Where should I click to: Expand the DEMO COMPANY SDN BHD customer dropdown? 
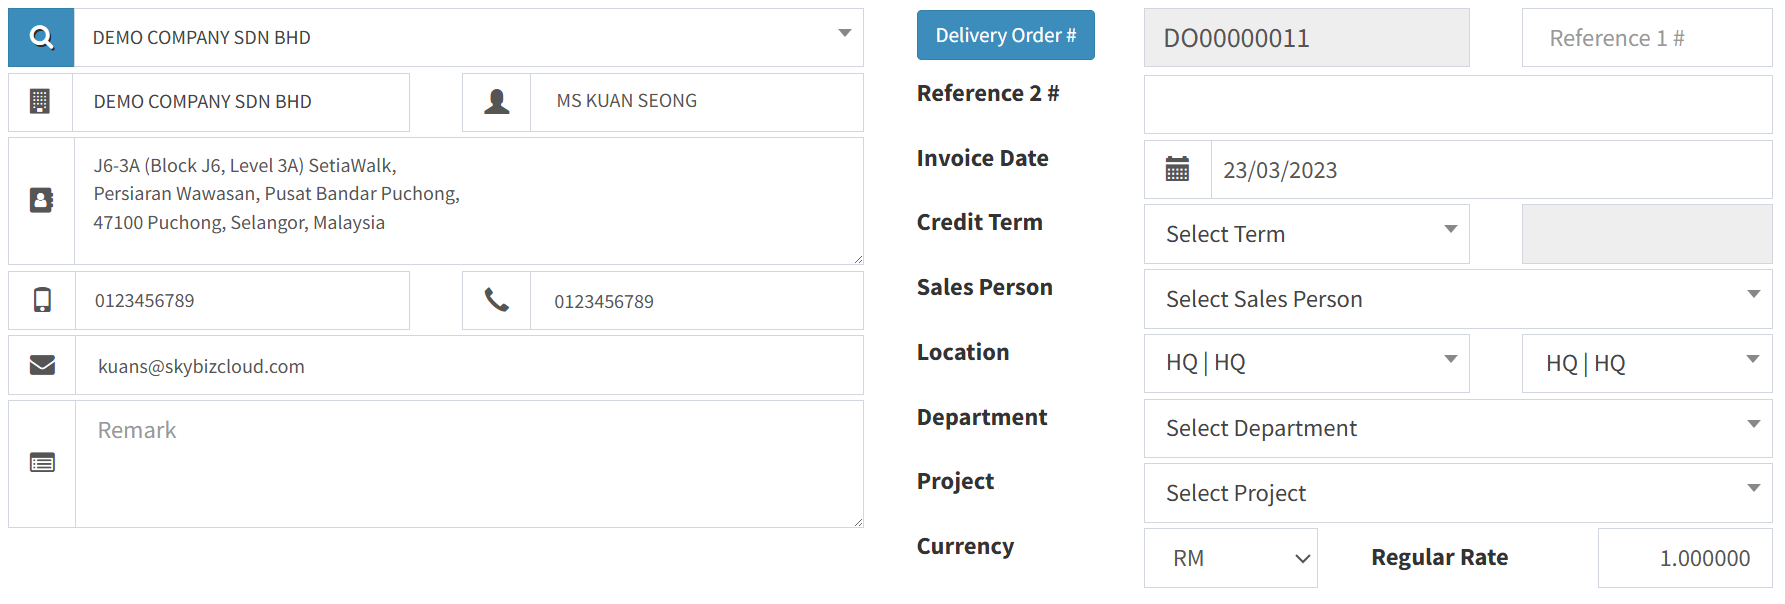click(468, 38)
